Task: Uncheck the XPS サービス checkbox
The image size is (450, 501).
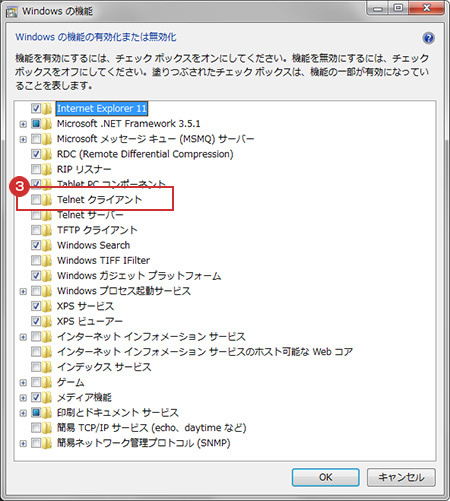Action: point(36,306)
